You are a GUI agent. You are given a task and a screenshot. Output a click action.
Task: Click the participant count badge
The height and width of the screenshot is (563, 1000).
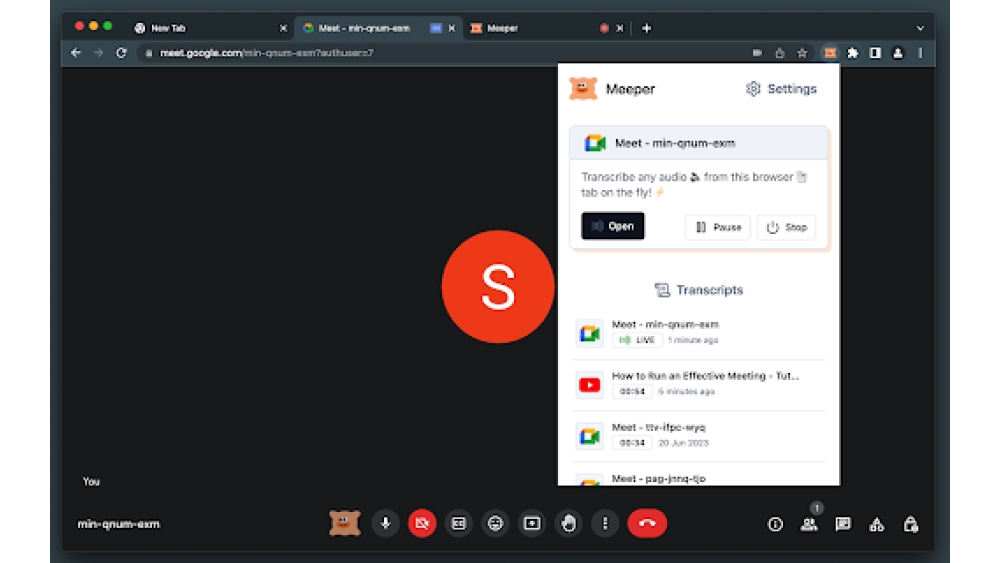pos(816,508)
